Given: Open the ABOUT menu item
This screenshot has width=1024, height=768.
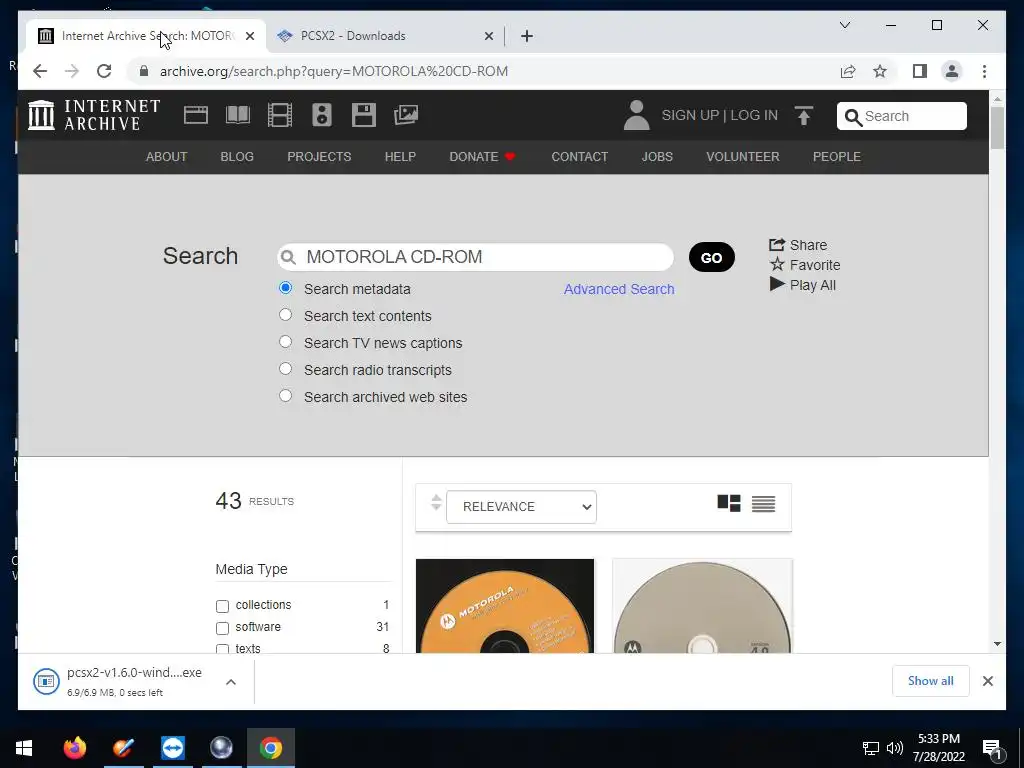Looking at the screenshot, I should [x=167, y=157].
